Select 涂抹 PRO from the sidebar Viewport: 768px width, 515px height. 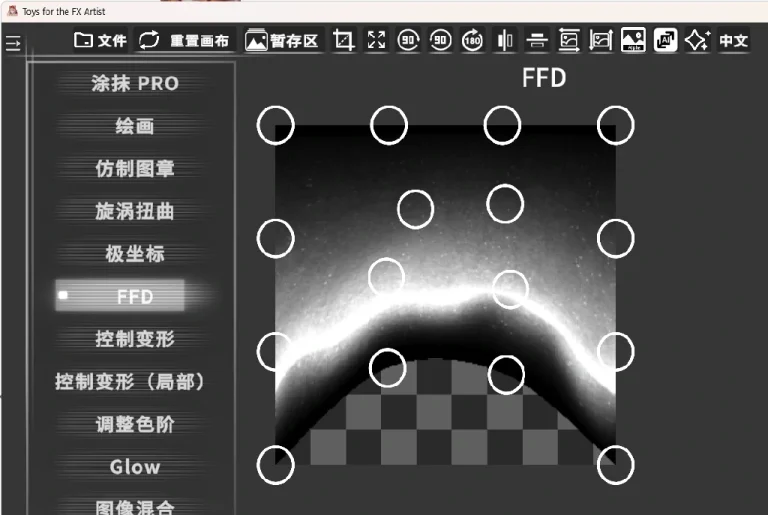point(135,84)
